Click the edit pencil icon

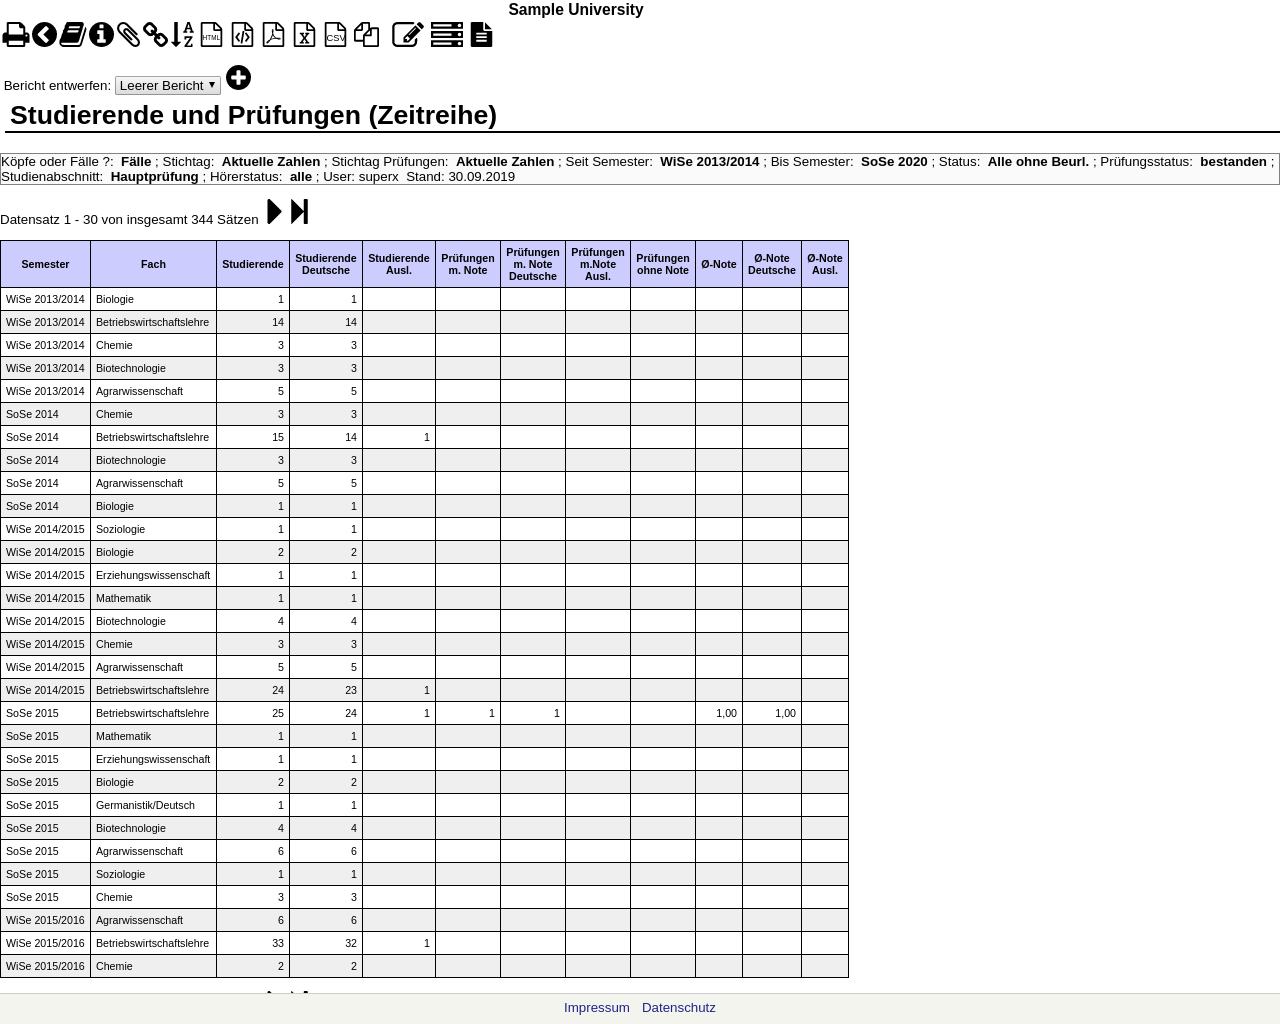pyautogui.click(x=407, y=35)
